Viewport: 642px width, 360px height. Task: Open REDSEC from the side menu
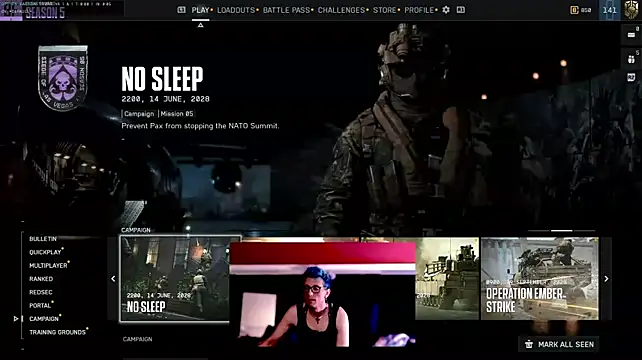point(41,292)
